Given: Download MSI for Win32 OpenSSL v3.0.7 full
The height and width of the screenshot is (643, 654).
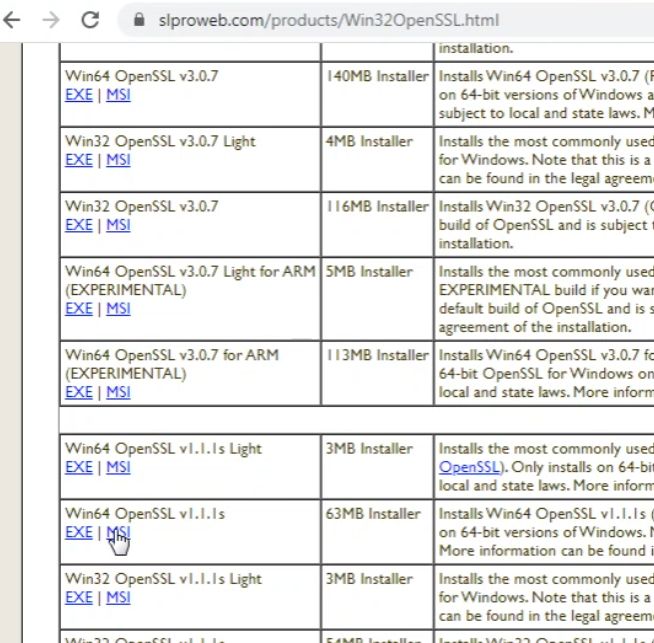Looking at the screenshot, I should tap(118, 225).
